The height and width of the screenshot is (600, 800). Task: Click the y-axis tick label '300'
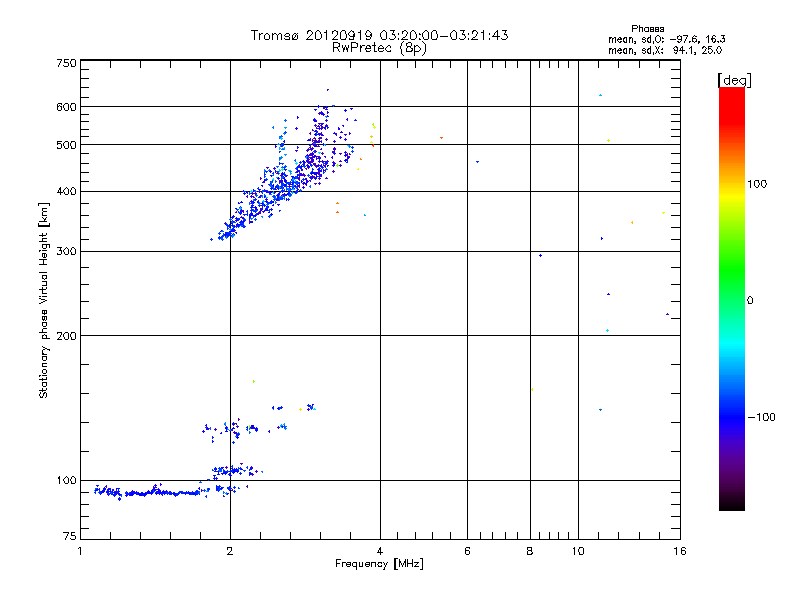coord(66,251)
